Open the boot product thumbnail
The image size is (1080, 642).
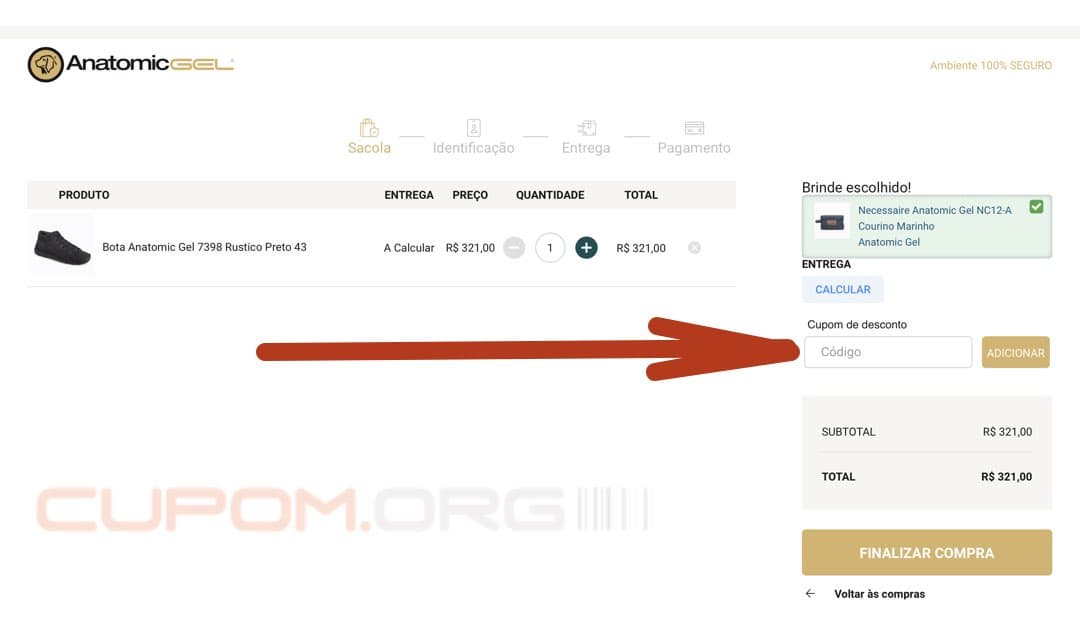(62, 246)
